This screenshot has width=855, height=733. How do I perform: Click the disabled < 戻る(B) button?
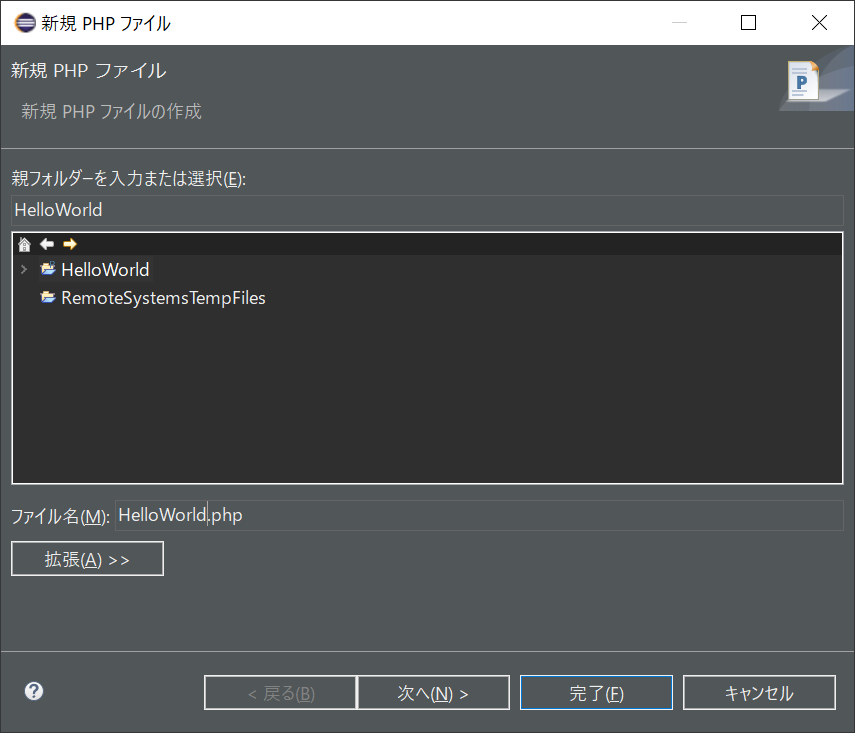280,692
